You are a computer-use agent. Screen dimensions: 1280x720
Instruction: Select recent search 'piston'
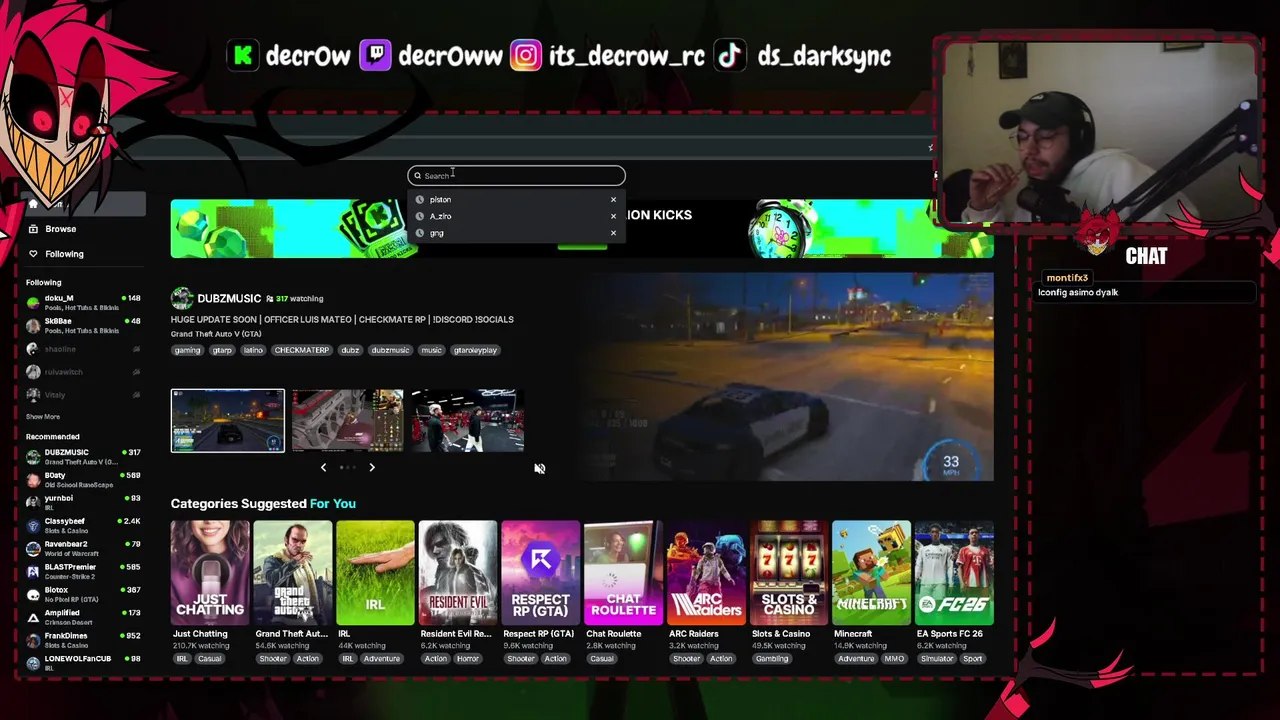point(440,200)
